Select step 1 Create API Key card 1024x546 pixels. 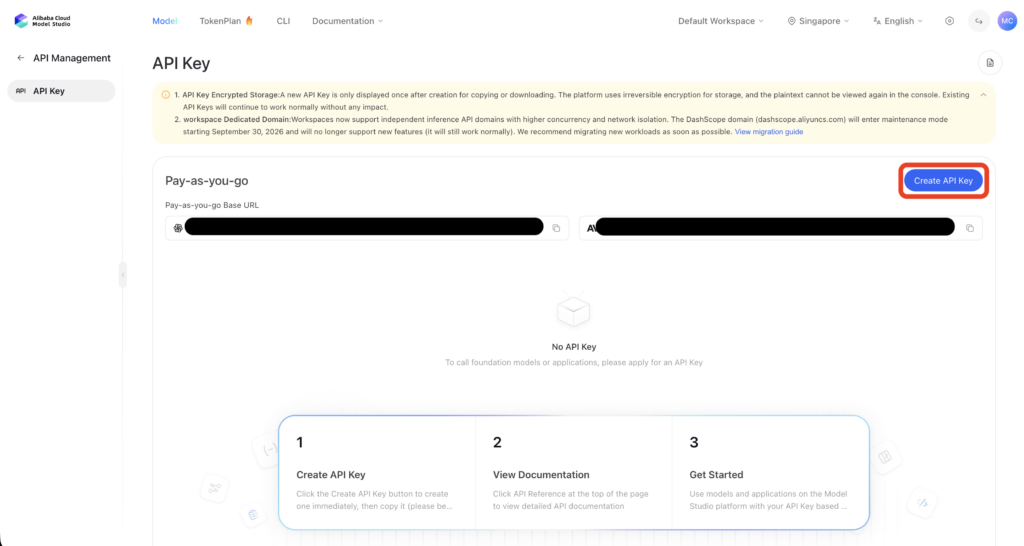coord(377,473)
